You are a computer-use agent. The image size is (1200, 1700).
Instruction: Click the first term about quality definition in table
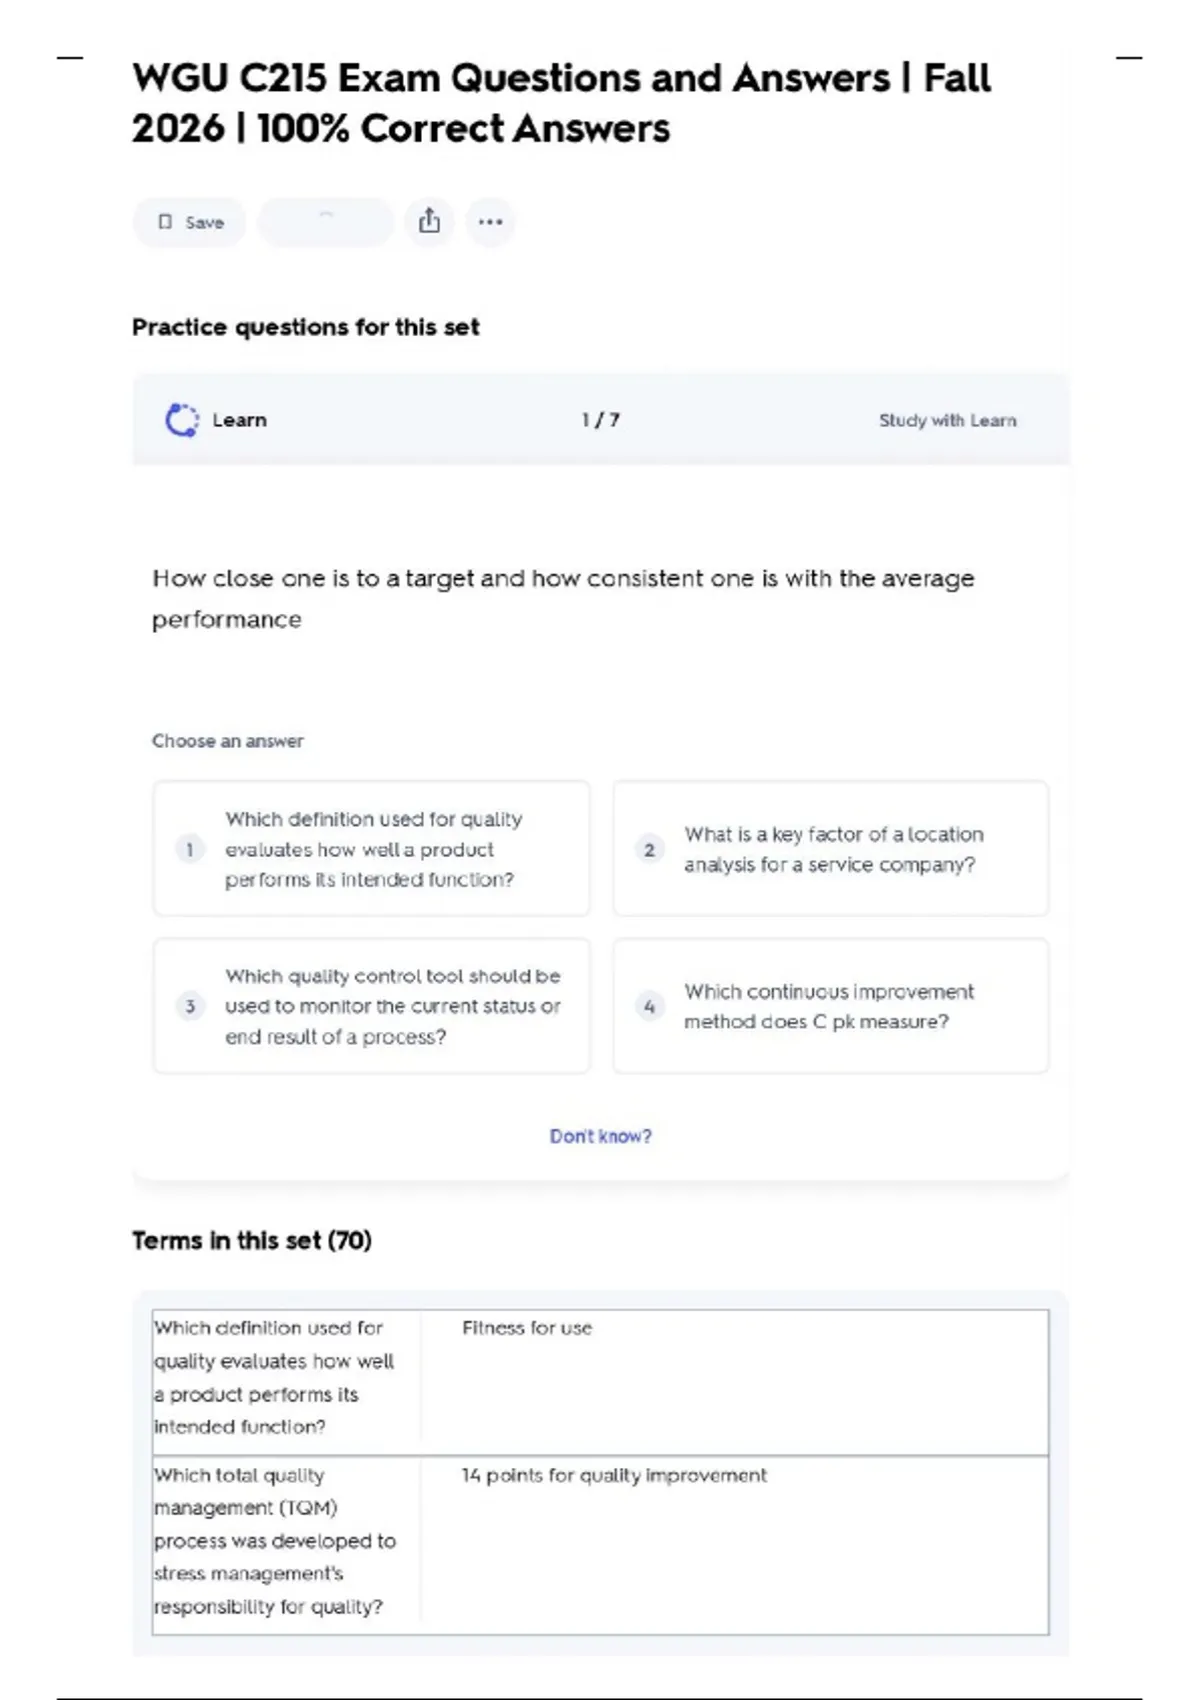point(274,1377)
